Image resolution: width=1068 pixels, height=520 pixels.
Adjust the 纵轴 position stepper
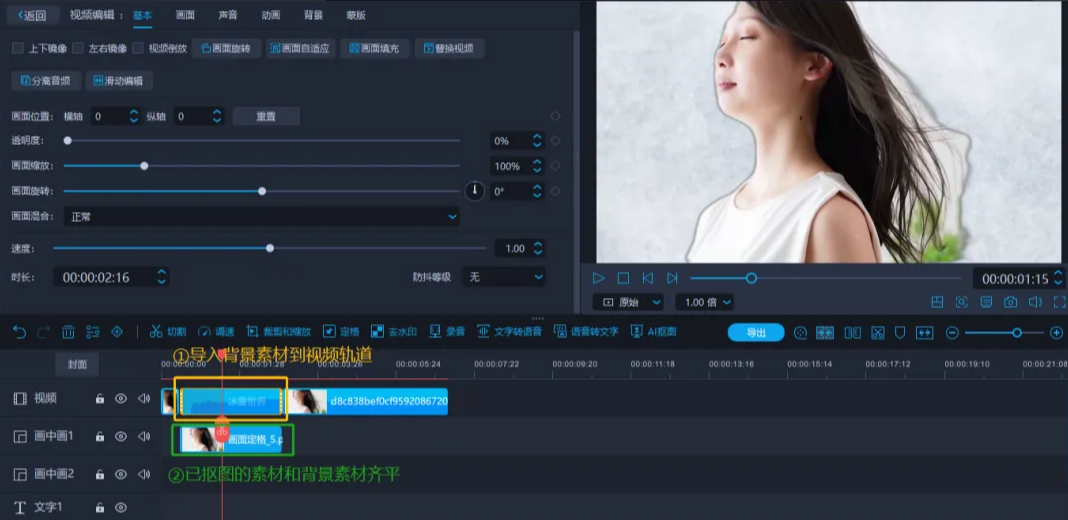point(217,117)
